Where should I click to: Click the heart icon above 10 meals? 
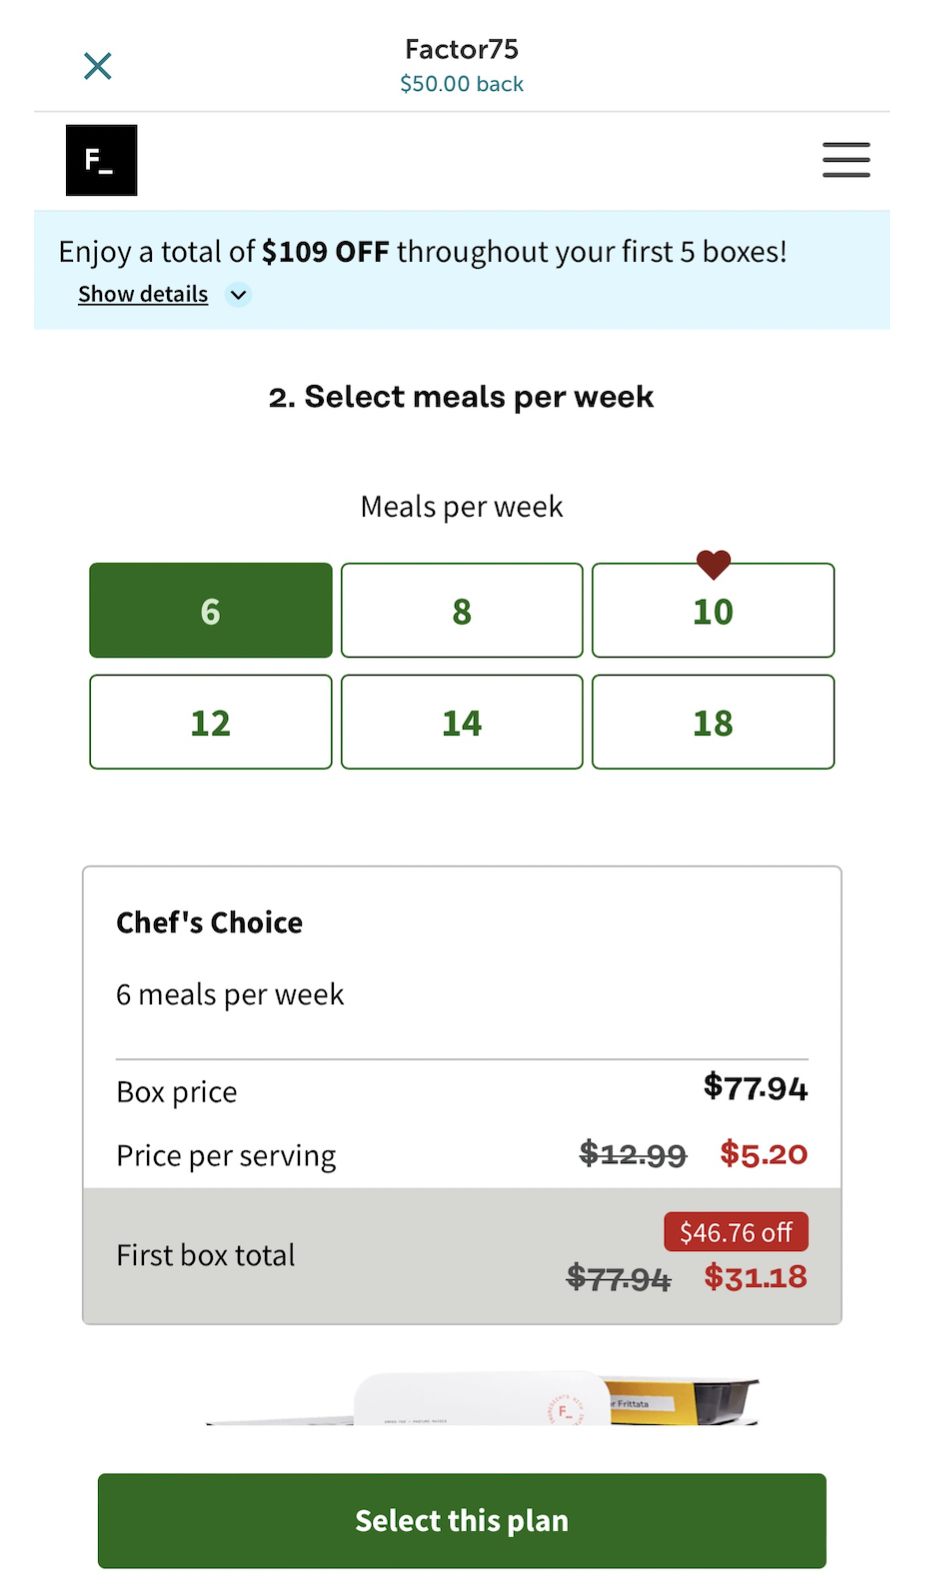pyautogui.click(x=713, y=564)
